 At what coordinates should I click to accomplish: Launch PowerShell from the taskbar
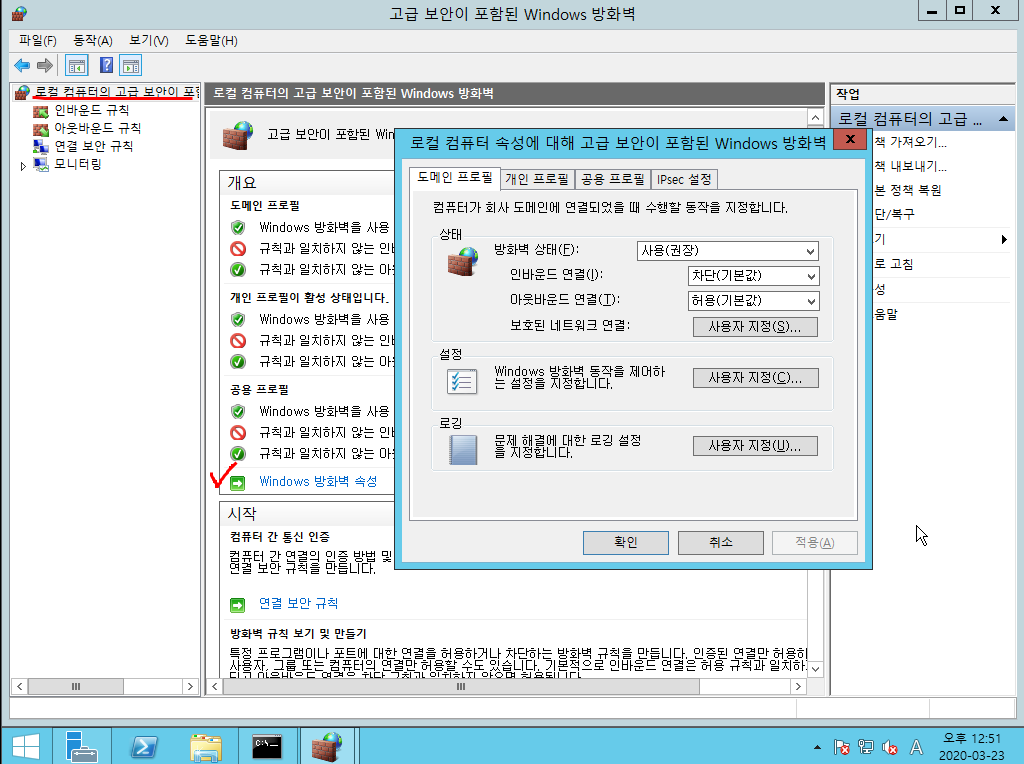click(x=144, y=746)
